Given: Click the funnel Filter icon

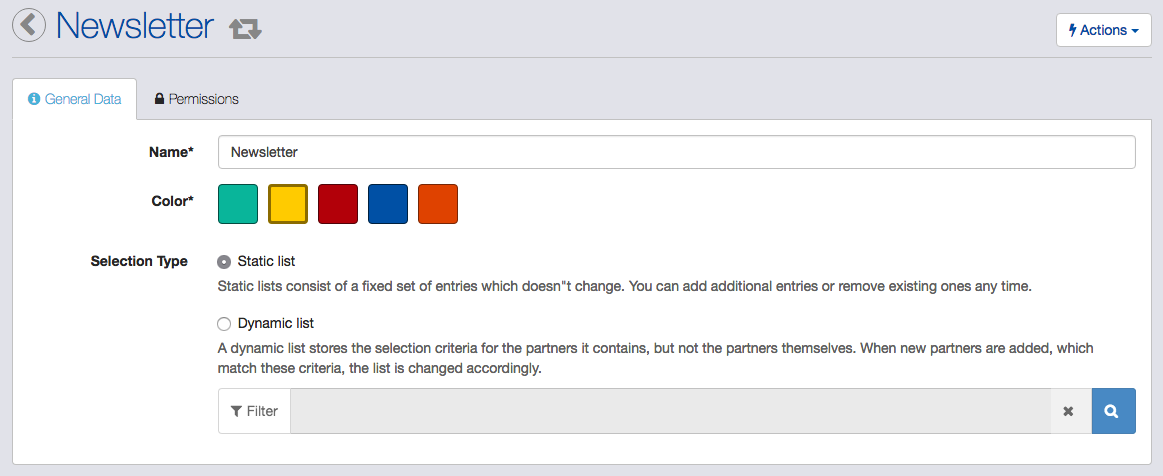Looking at the screenshot, I should point(236,411).
